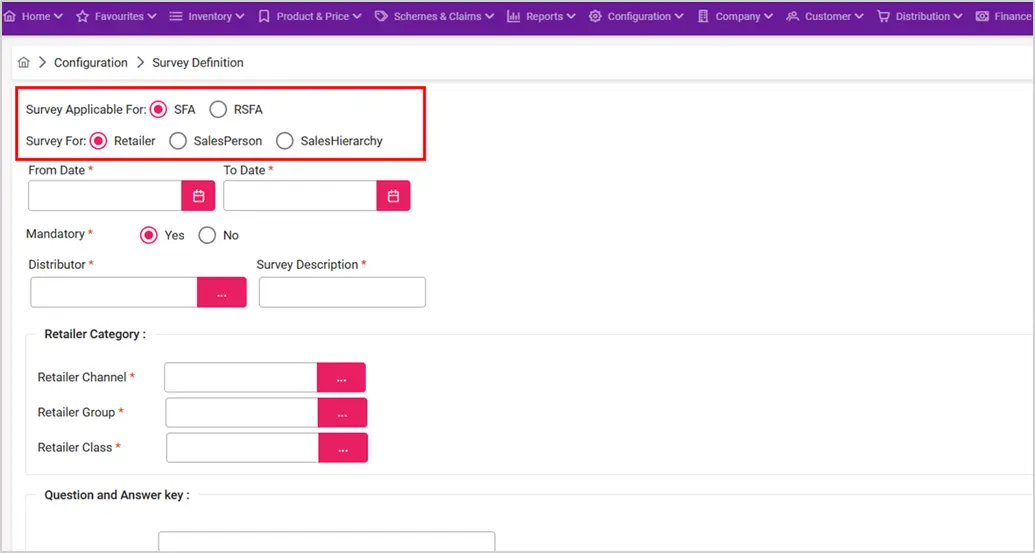Click the Survey Definition breadcrumb
The image size is (1035, 553).
pyautogui.click(x=198, y=63)
